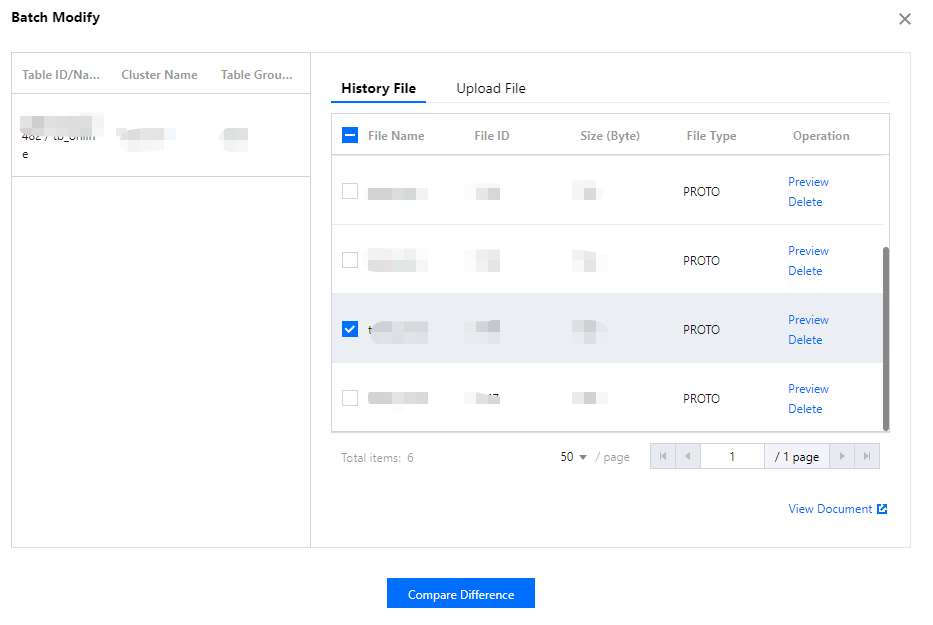The height and width of the screenshot is (625, 933).
Task: Go to previous page of file list
Action: (688, 457)
